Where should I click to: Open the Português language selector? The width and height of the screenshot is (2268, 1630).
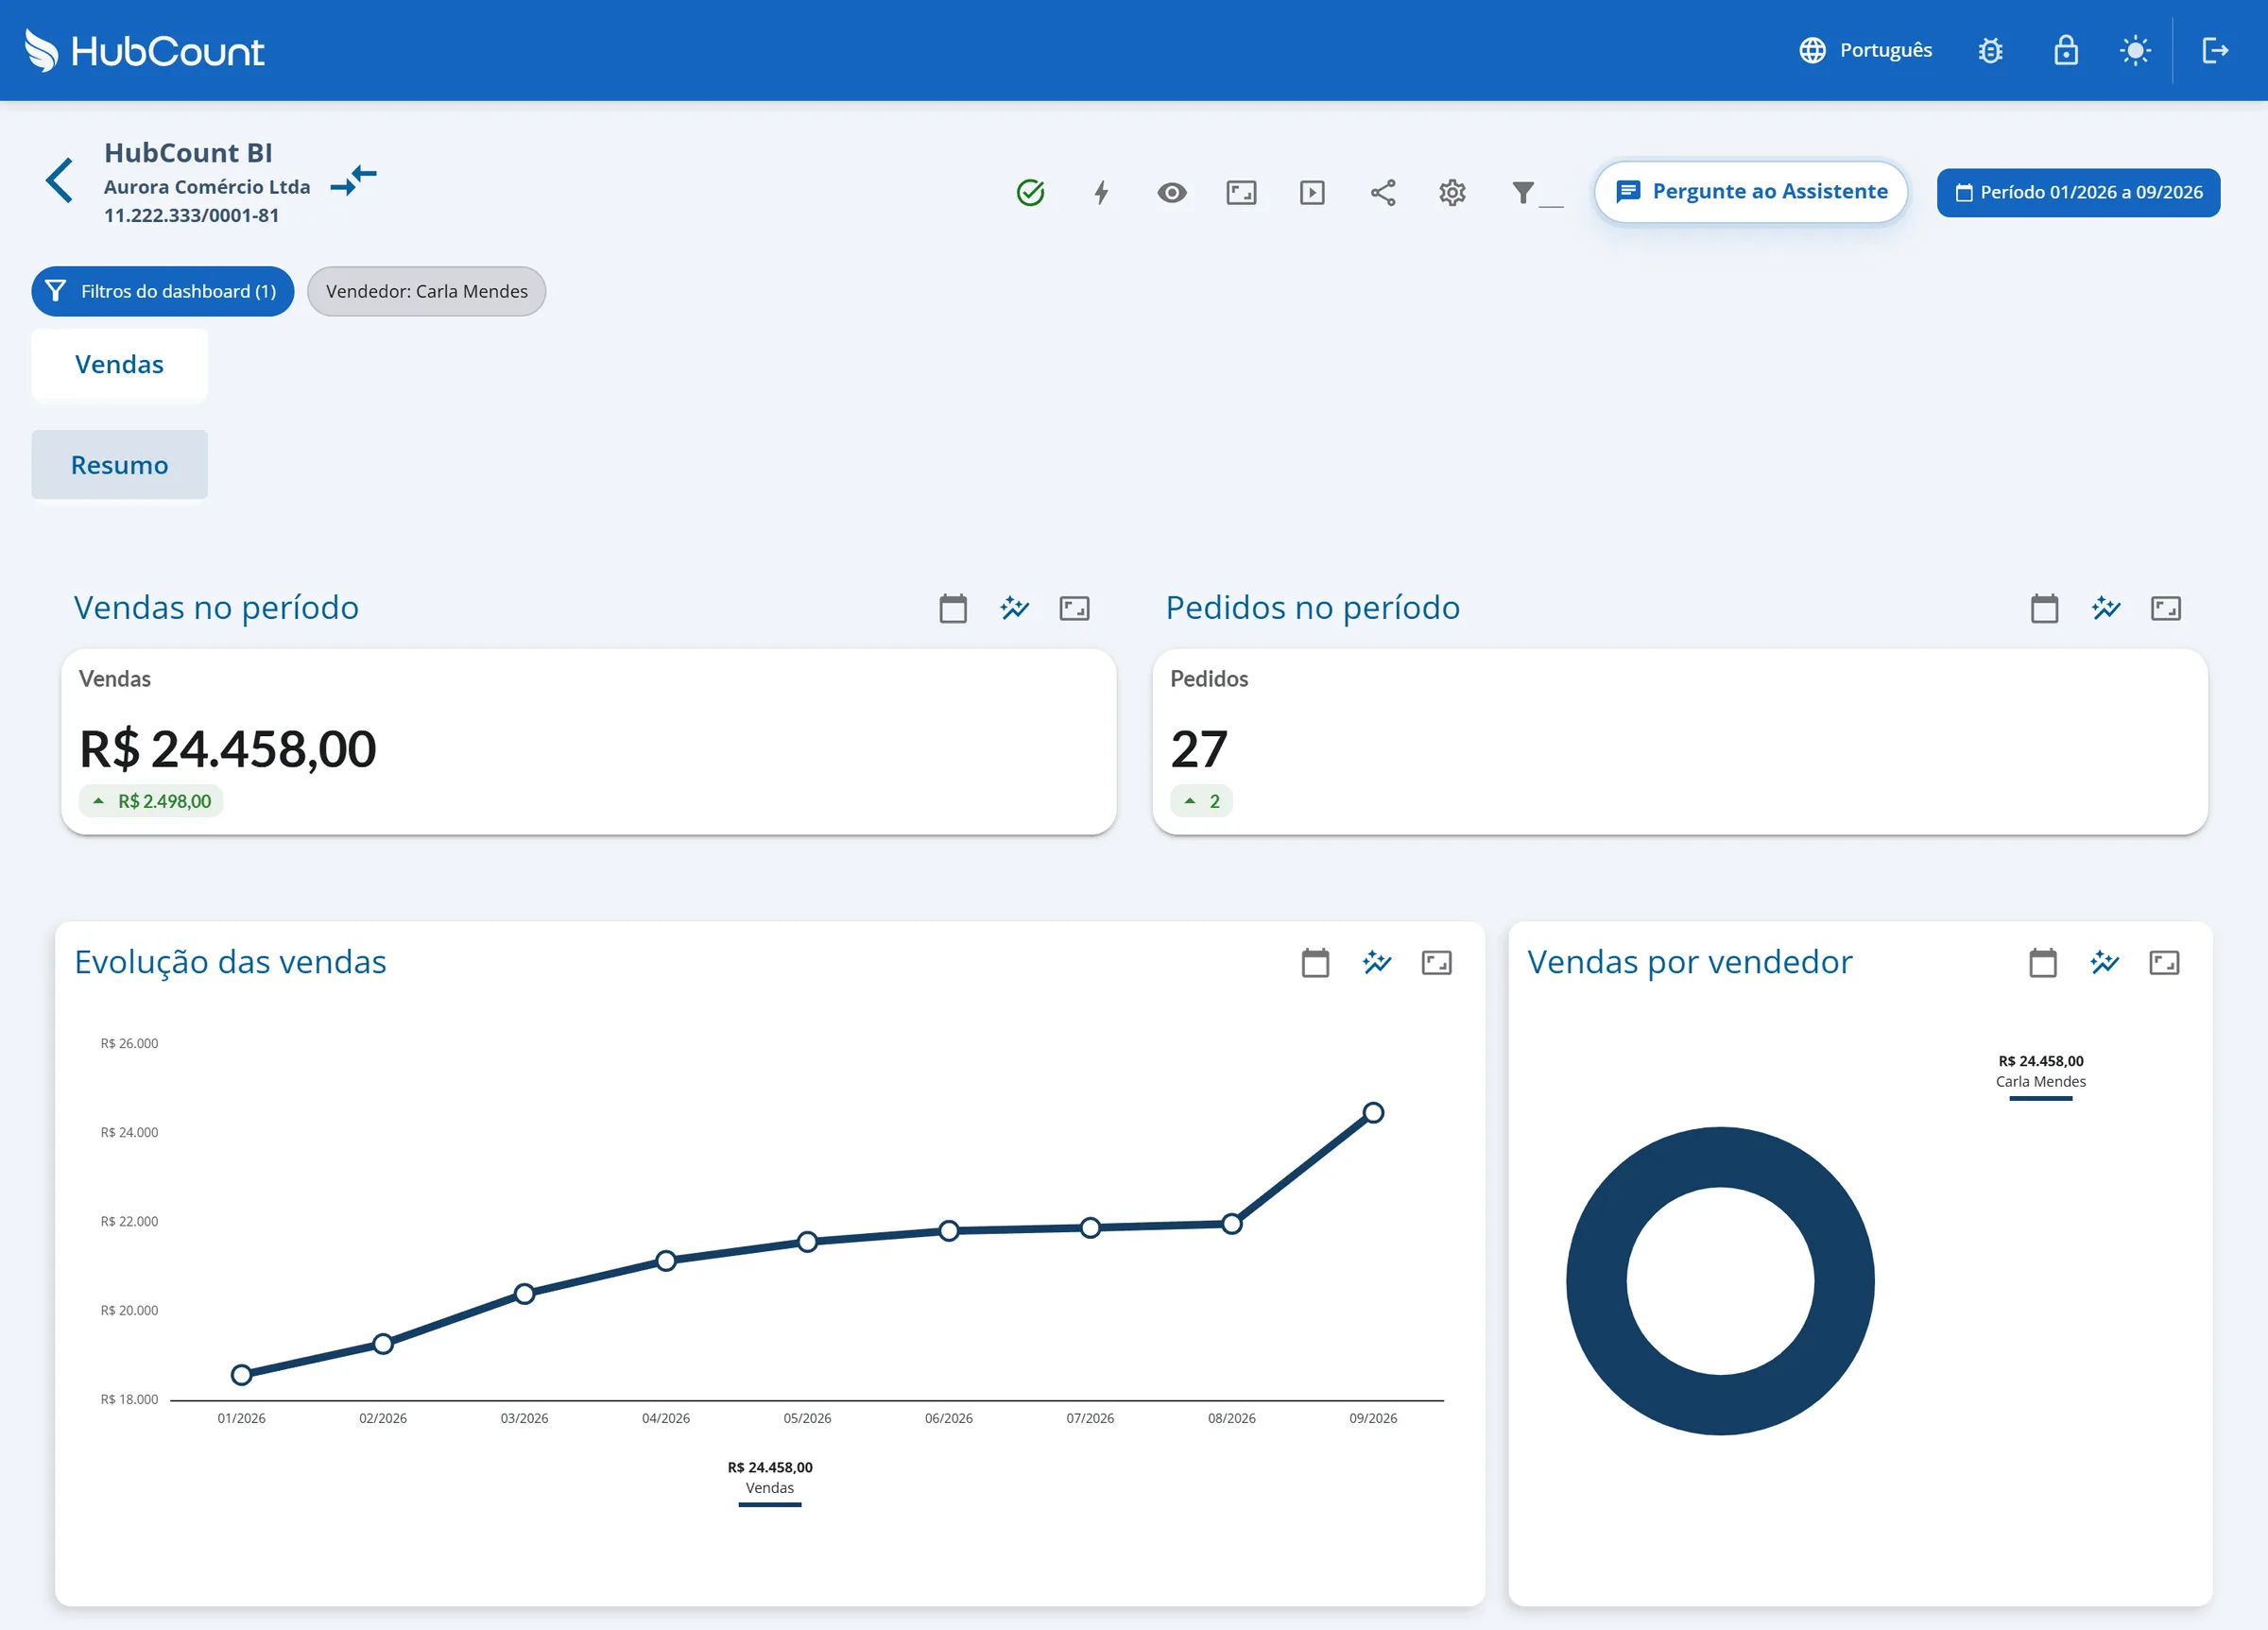[1865, 50]
